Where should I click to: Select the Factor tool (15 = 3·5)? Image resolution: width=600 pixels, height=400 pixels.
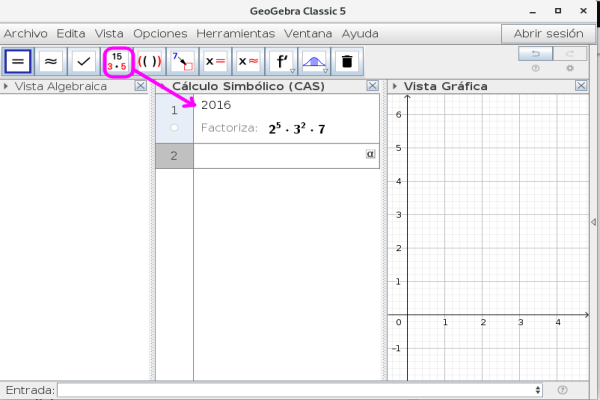(x=117, y=61)
